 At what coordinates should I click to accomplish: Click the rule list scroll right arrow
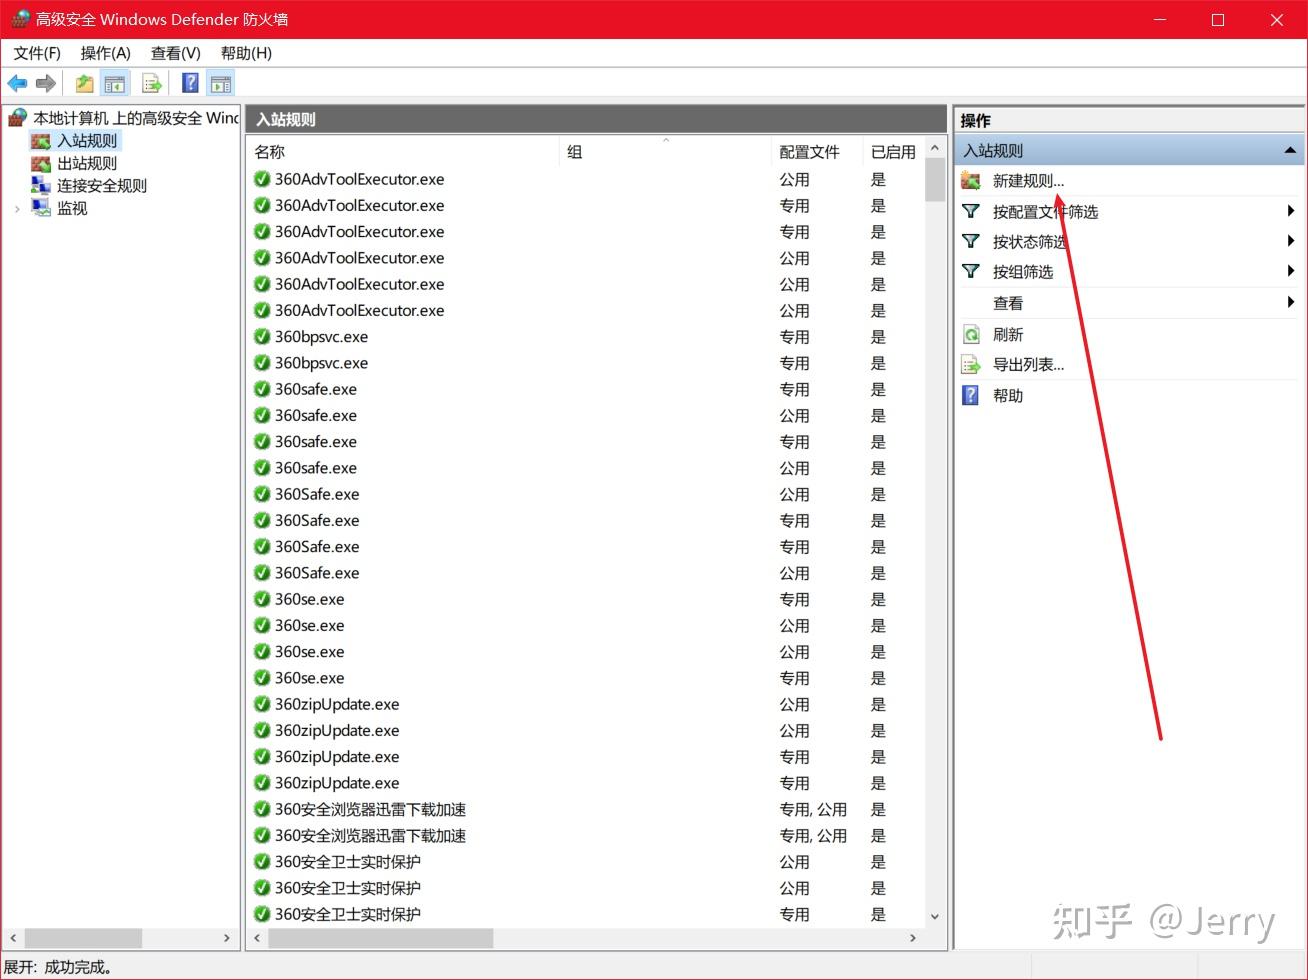pyautogui.click(x=912, y=938)
